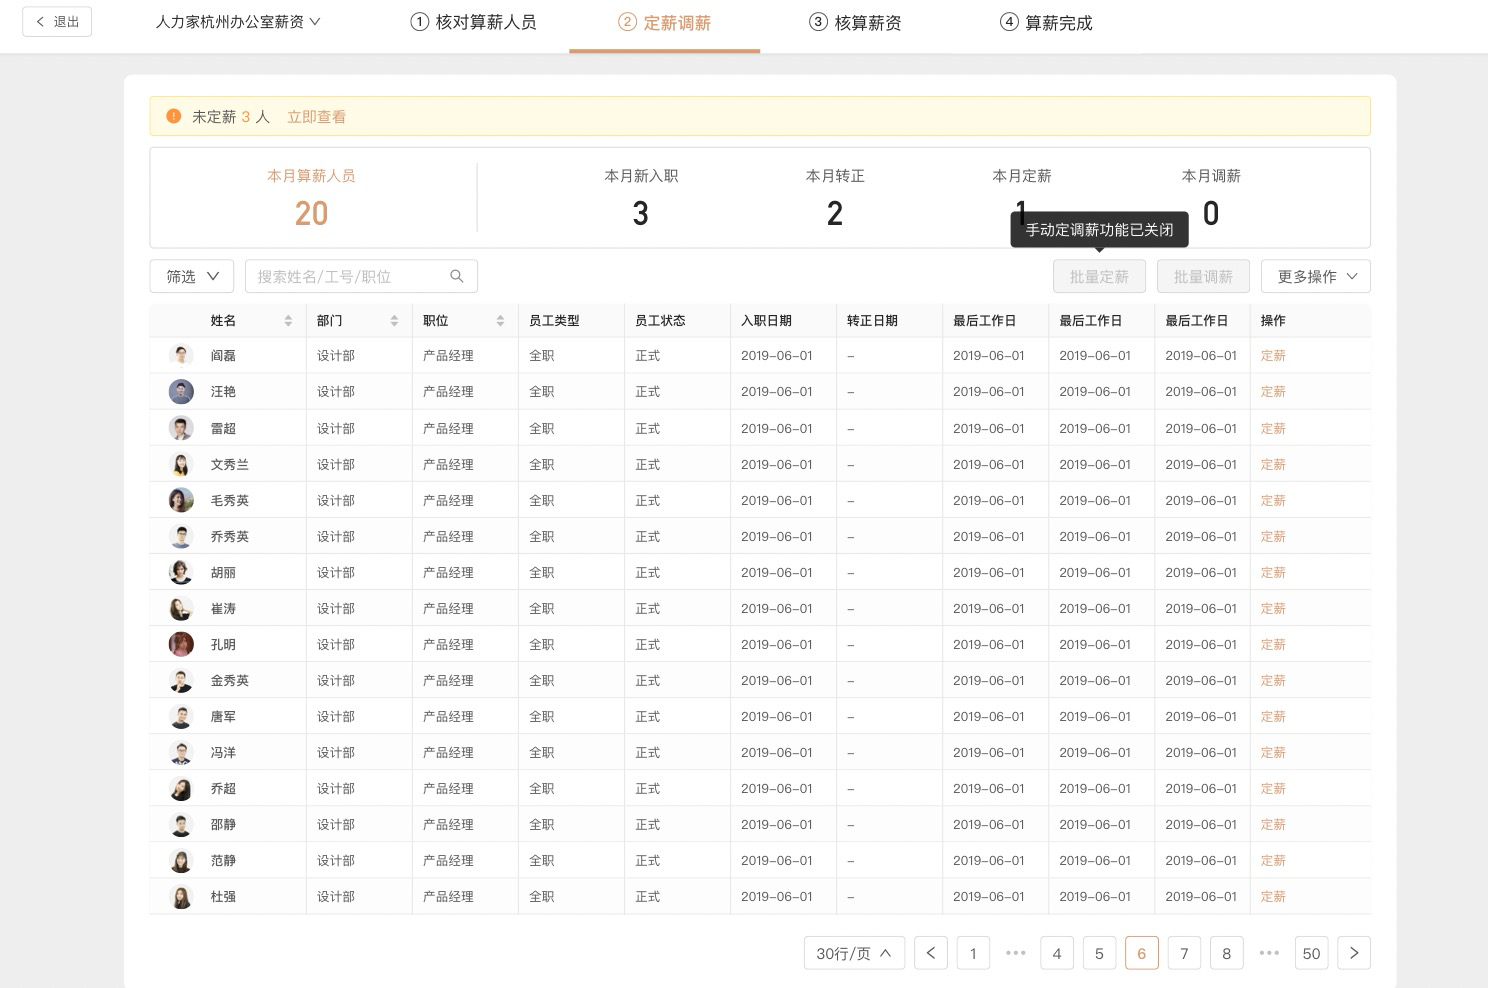1488x988 pixels.
Task: Open avatar of 杜强
Action: click(181, 897)
